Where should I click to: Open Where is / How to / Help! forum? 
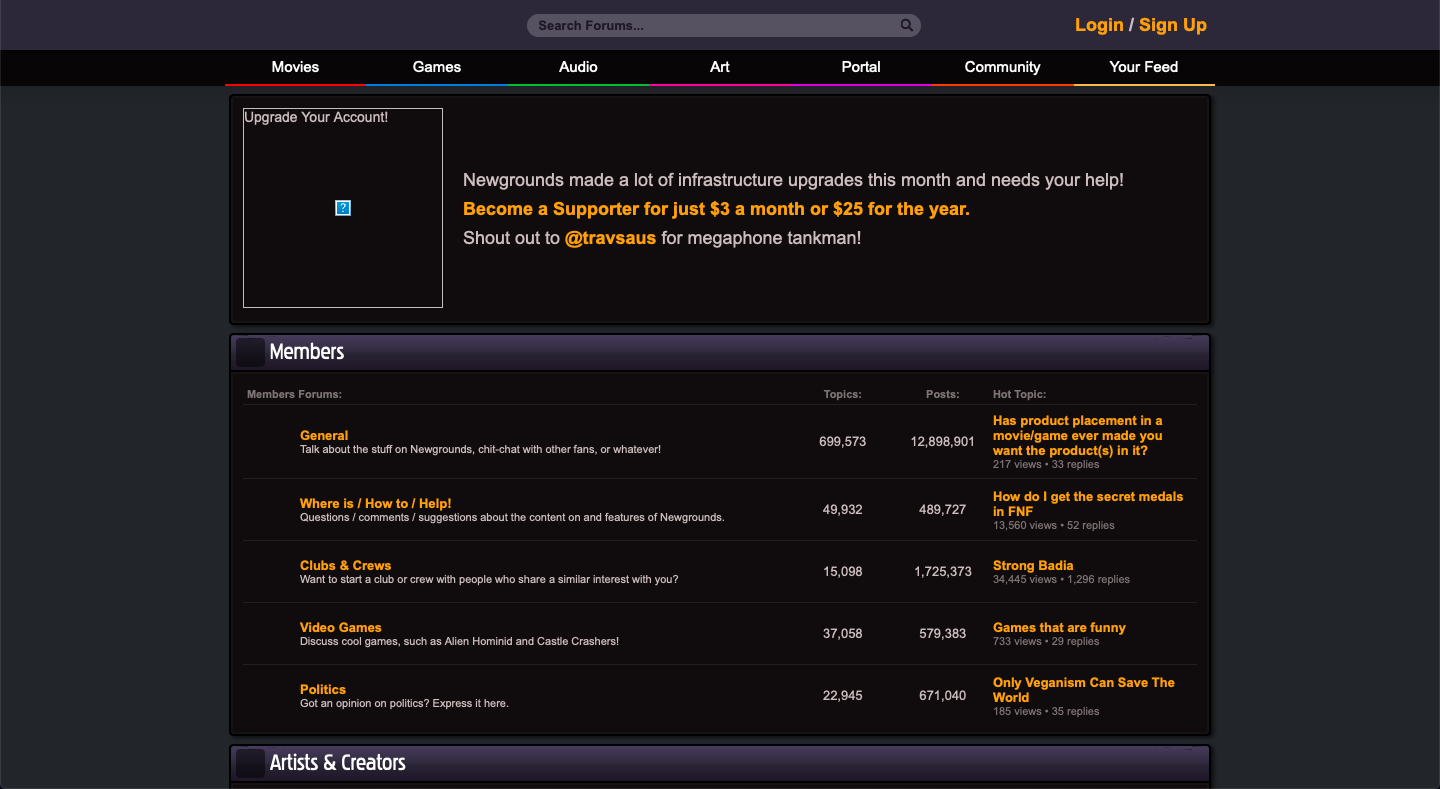pyautogui.click(x=376, y=503)
